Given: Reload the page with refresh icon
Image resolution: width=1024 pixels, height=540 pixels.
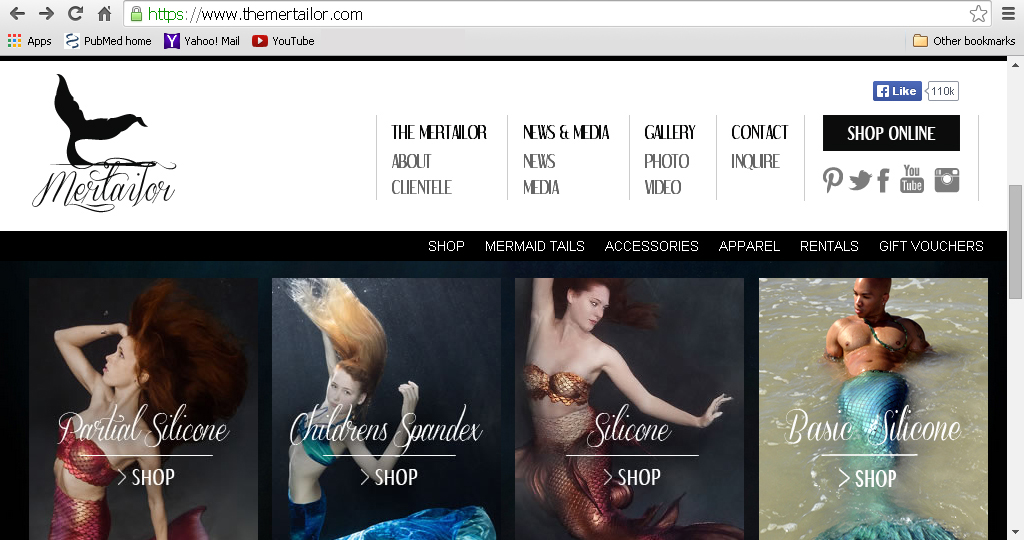Looking at the screenshot, I should tap(75, 14).
